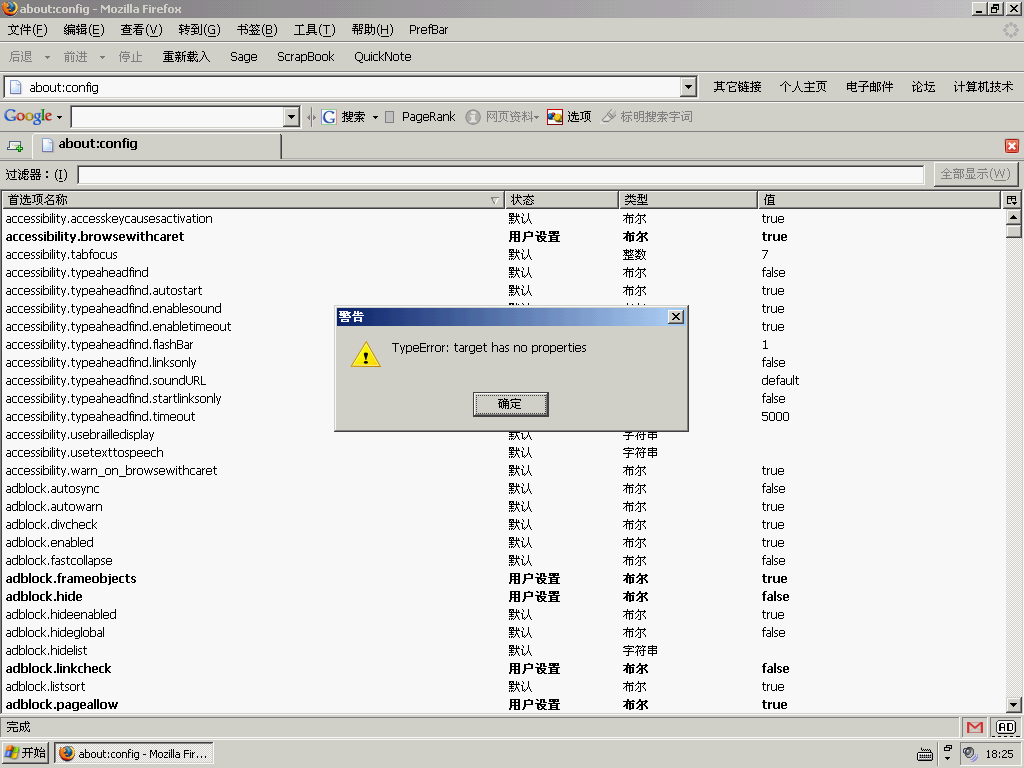Open the 编辑(E) menu
This screenshot has width=1024, height=768.
(x=84, y=29)
